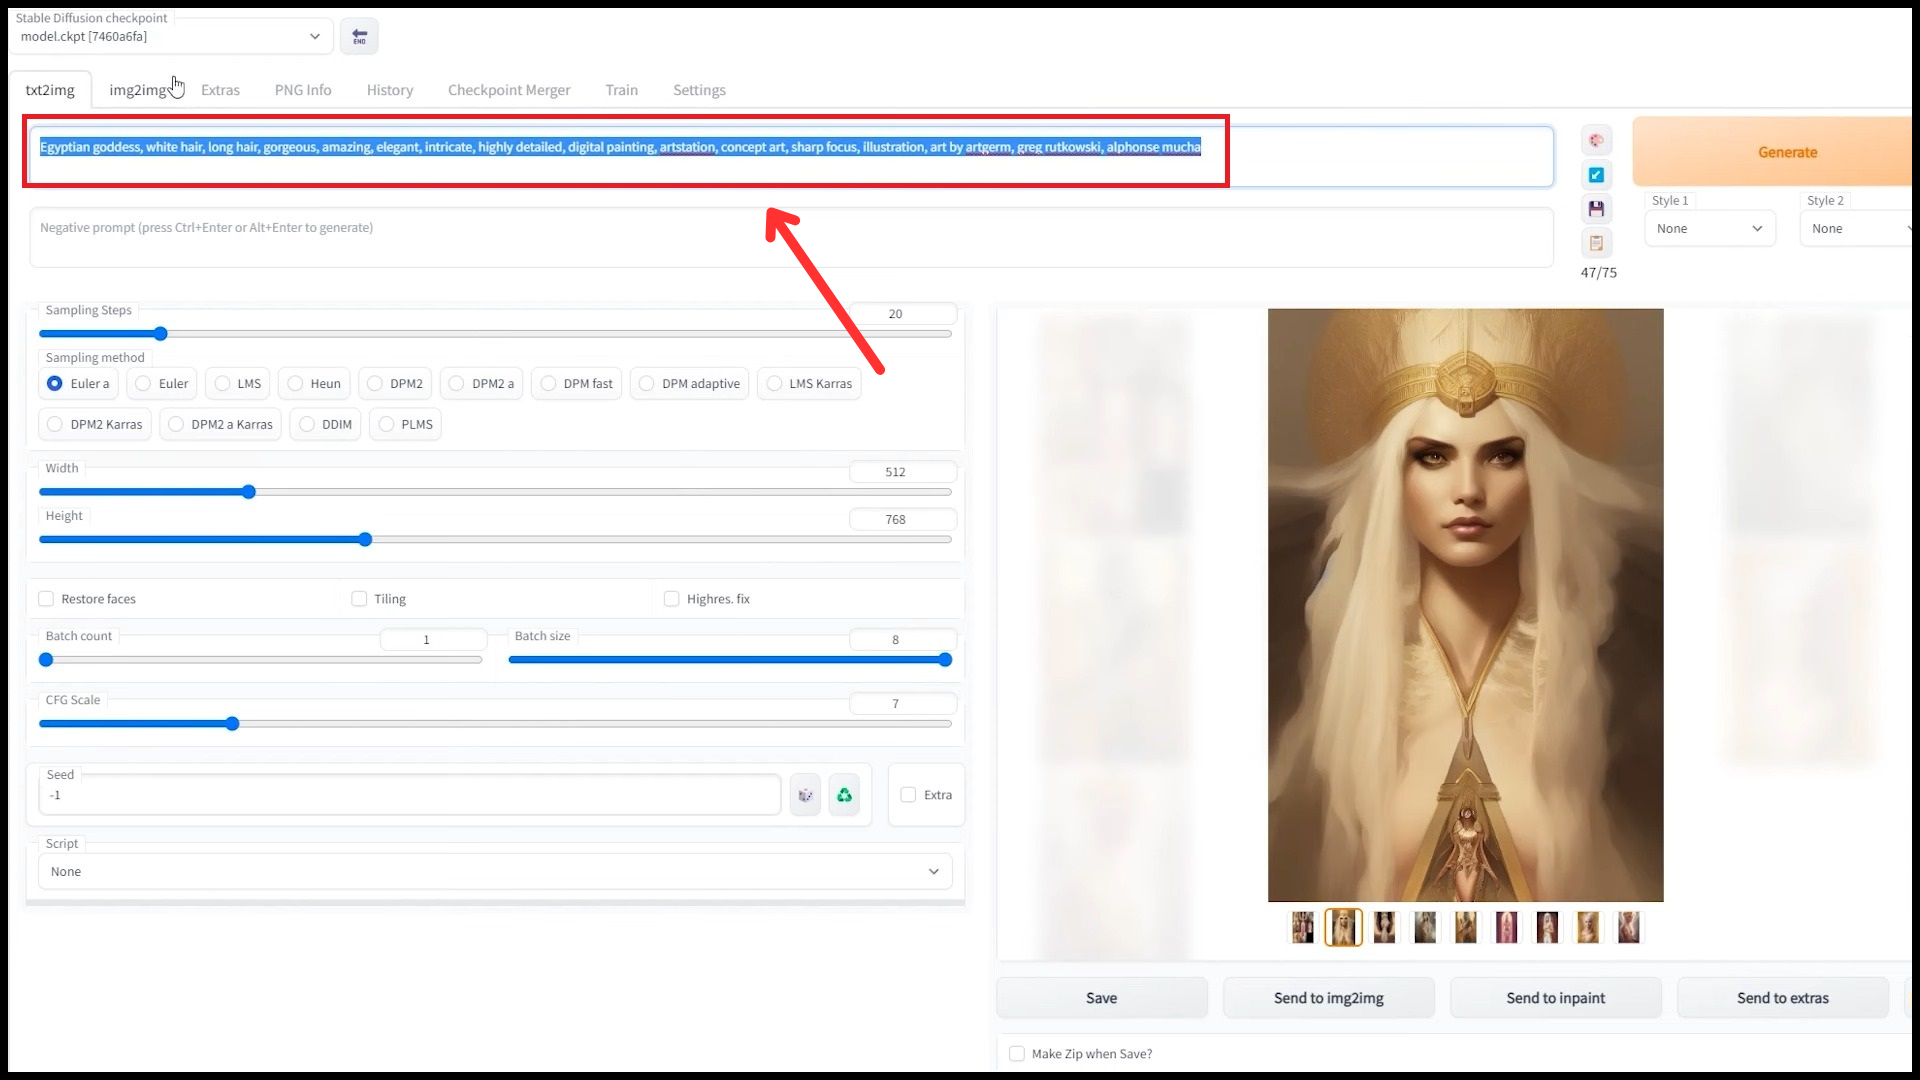Enable the Restore faces checkbox
Image resolution: width=1920 pixels, height=1080 pixels.
click(46, 598)
